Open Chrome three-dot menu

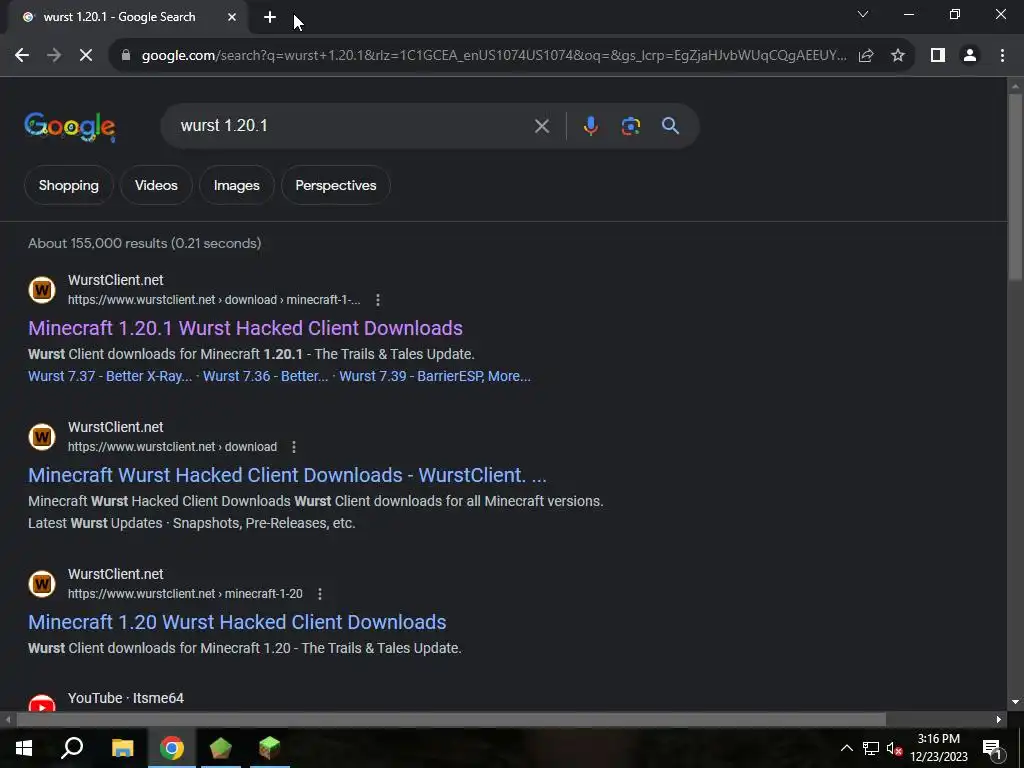point(1002,56)
